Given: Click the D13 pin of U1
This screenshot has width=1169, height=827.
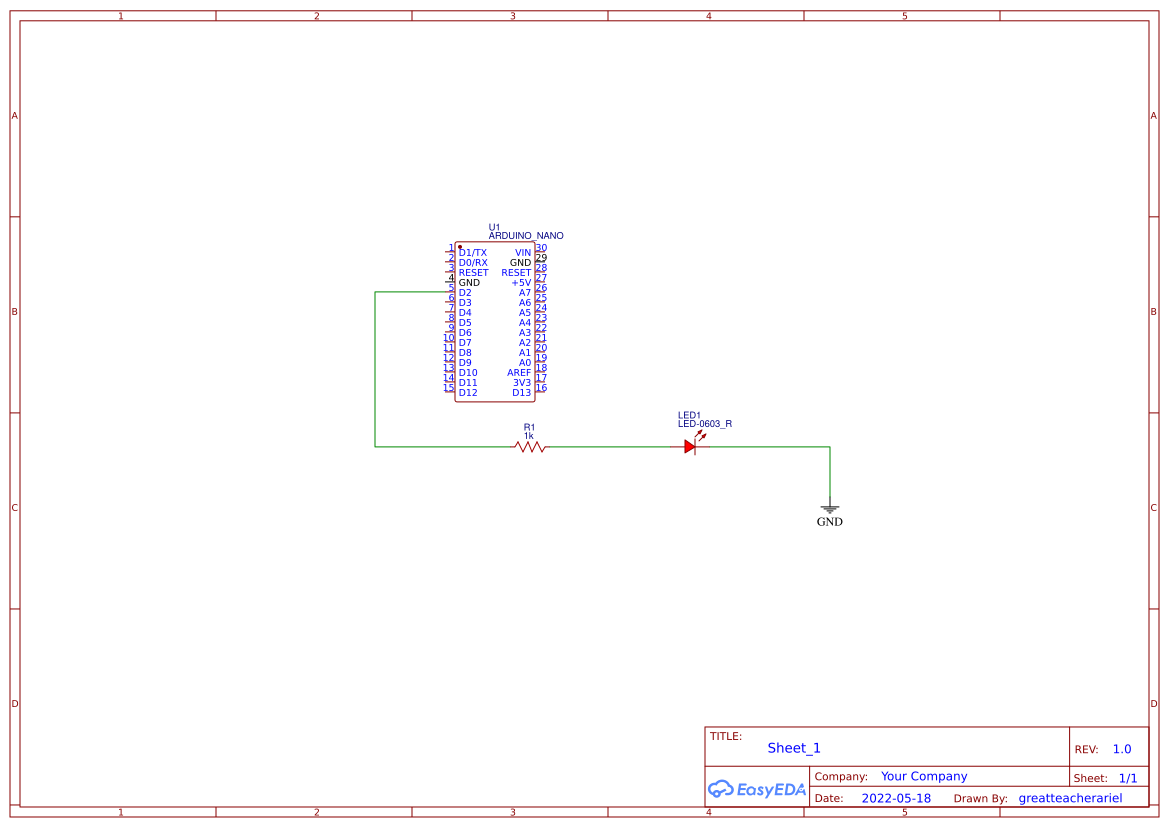Looking at the screenshot, I should [519, 392].
